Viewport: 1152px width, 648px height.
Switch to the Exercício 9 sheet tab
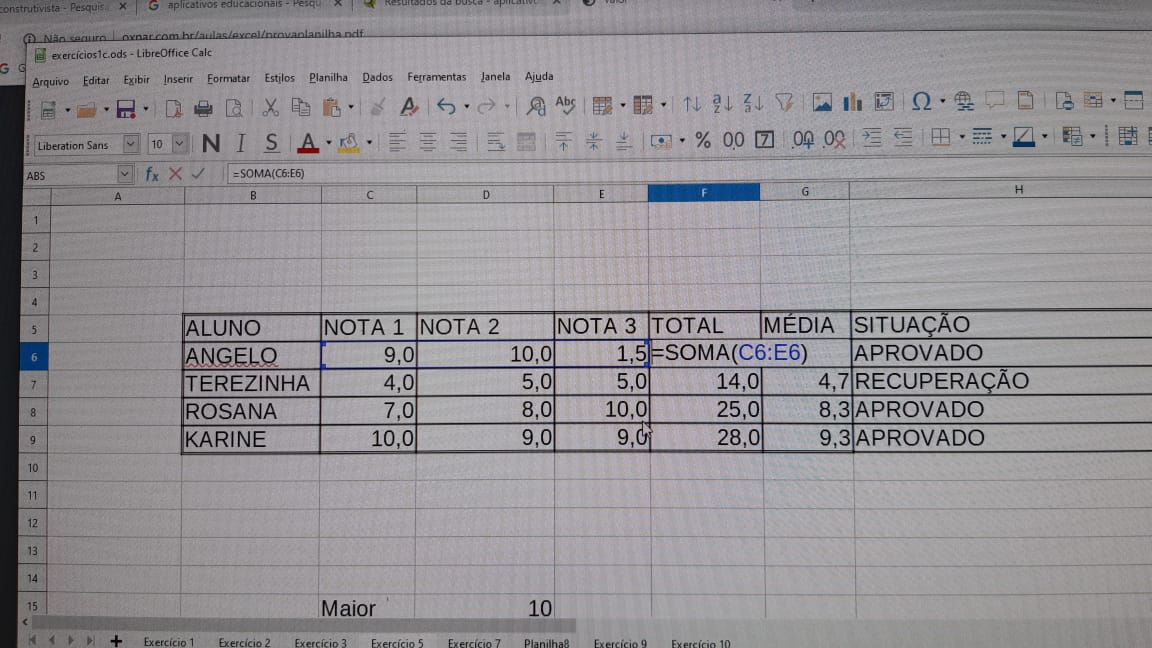click(620, 643)
